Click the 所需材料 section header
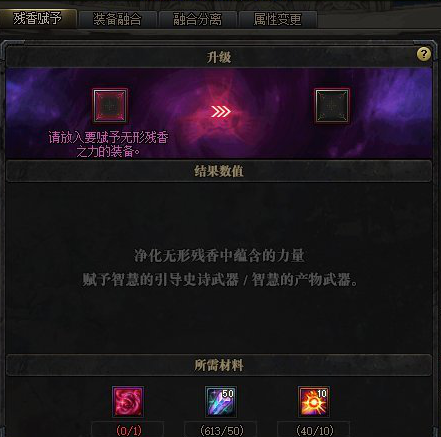This screenshot has width=441, height=437. [218, 365]
